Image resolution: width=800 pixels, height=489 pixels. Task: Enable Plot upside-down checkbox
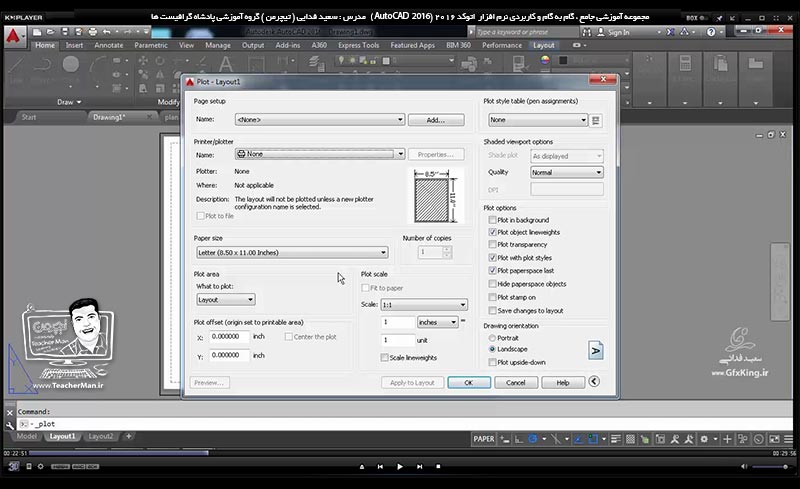tap(492, 362)
